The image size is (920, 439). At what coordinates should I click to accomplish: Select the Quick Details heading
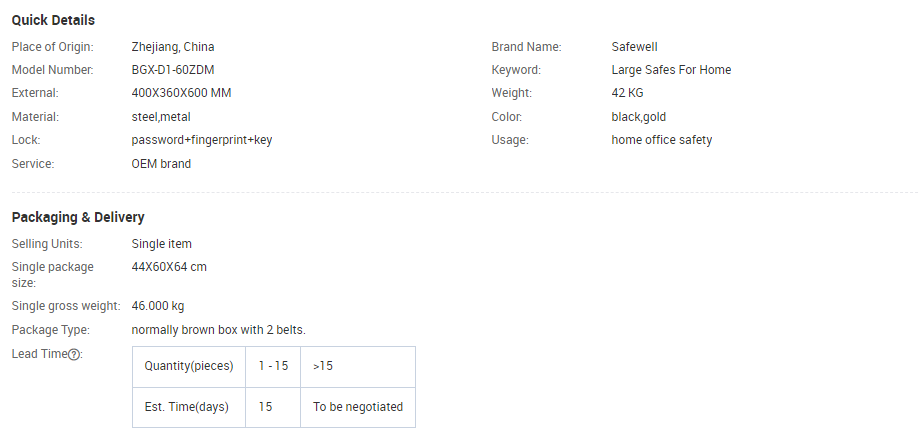pos(53,20)
